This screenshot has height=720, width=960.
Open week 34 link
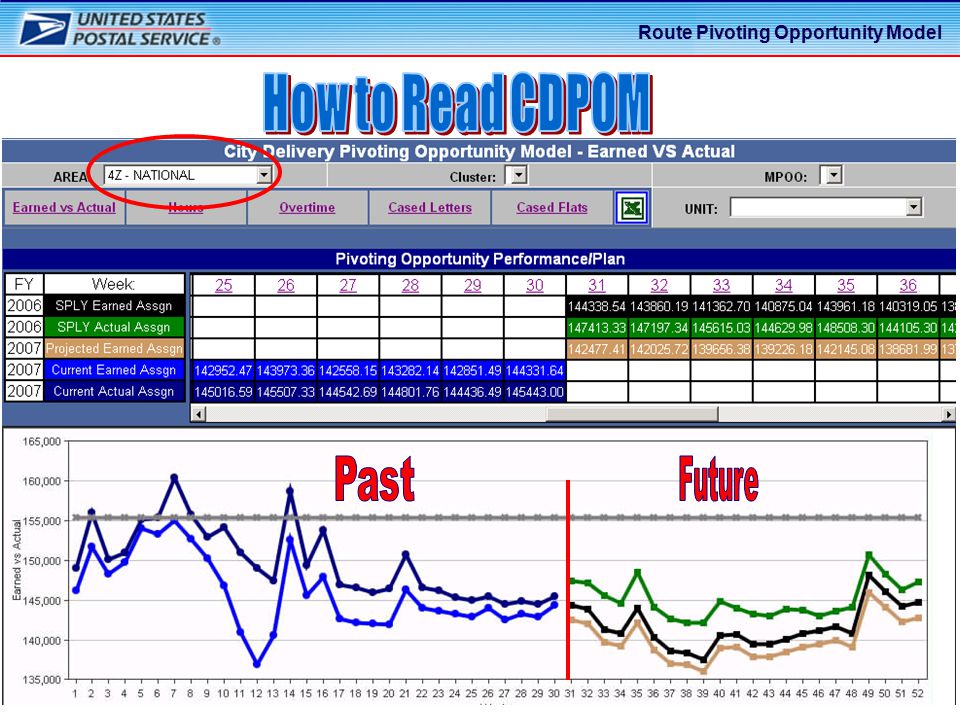[784, 285]
